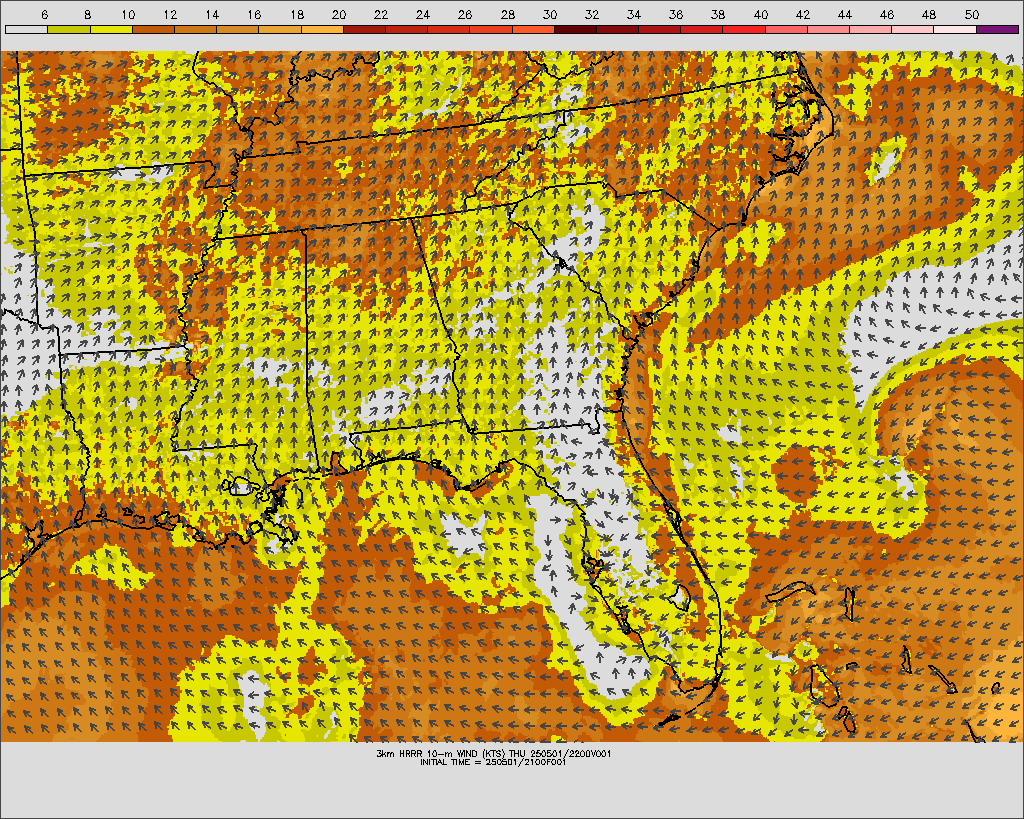Click the legend label "6"
Screen dimensions: 1024x819
(44, 14)
